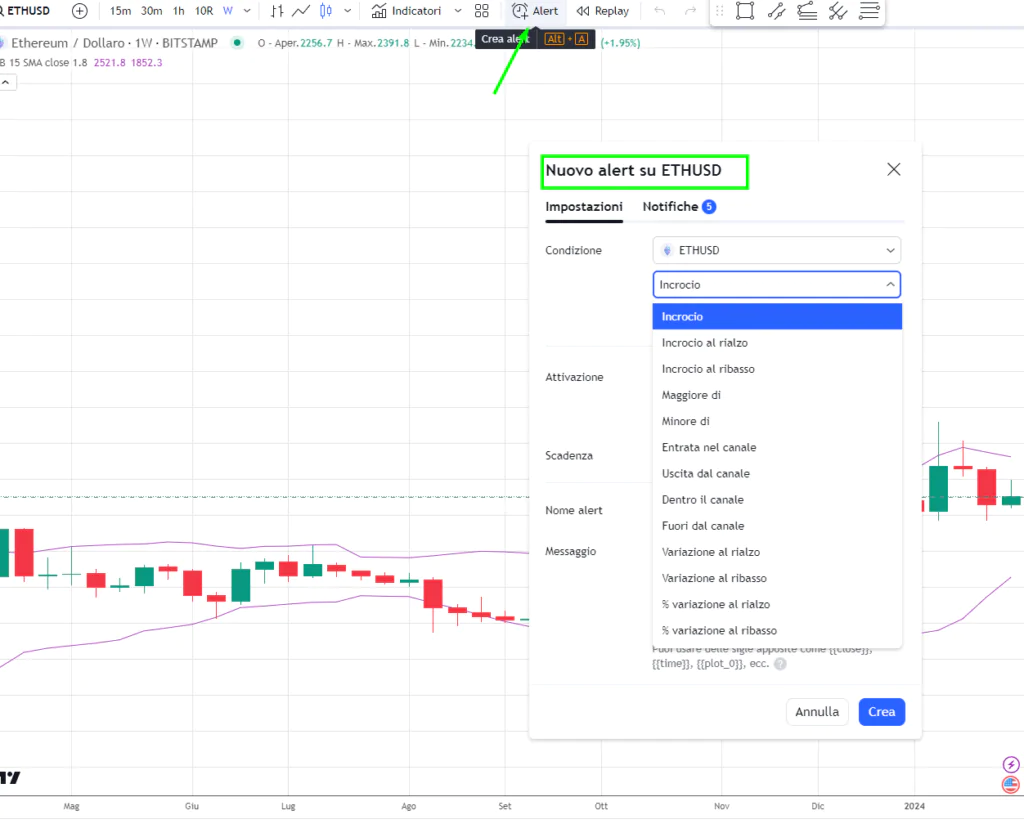Switch to the Impostazioni tab

click(x=584, y=206)
